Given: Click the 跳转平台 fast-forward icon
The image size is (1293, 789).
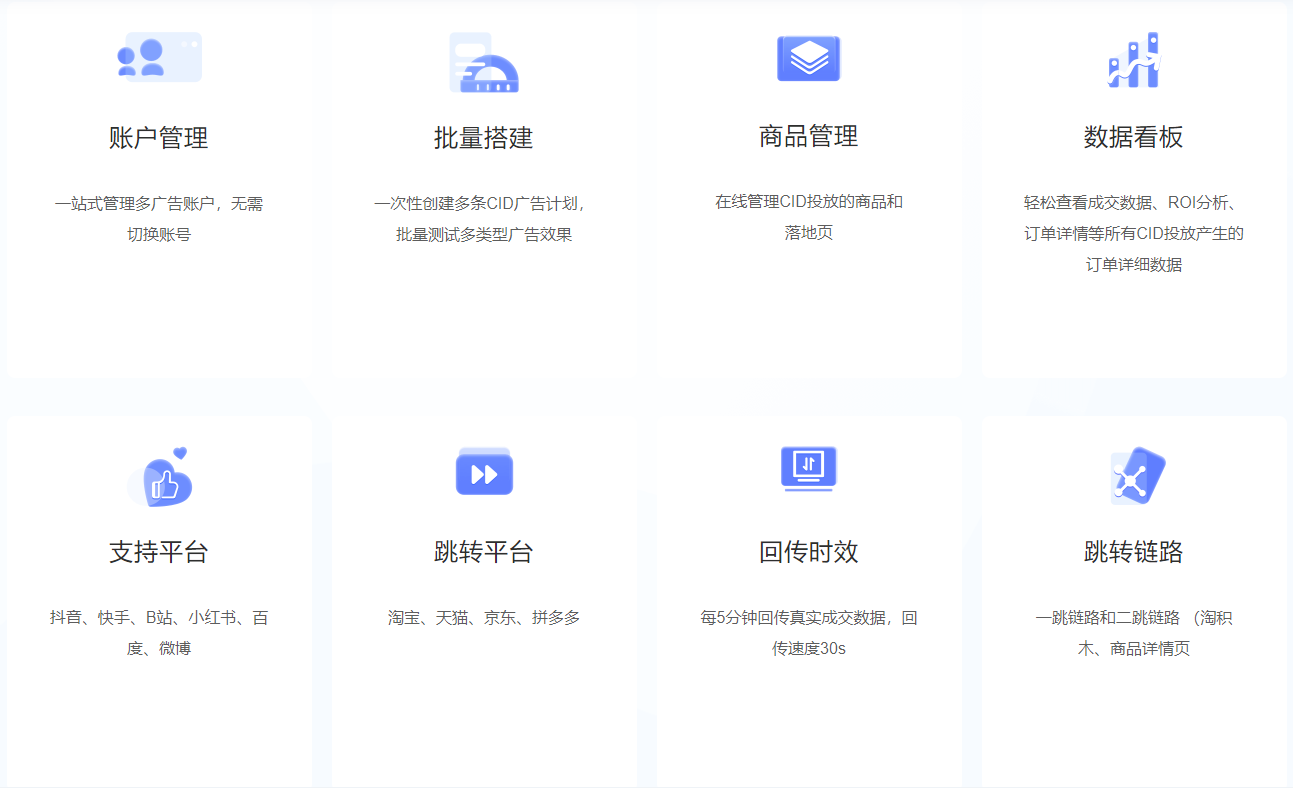Looking at the screenshot, I should coord(484,471).
